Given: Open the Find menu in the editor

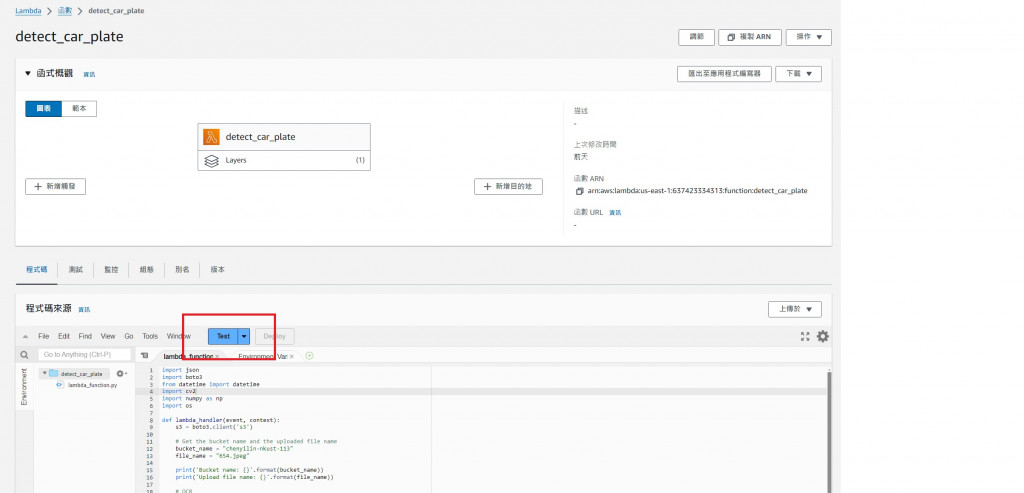Looking at the screenshot, I should [85, 336].
